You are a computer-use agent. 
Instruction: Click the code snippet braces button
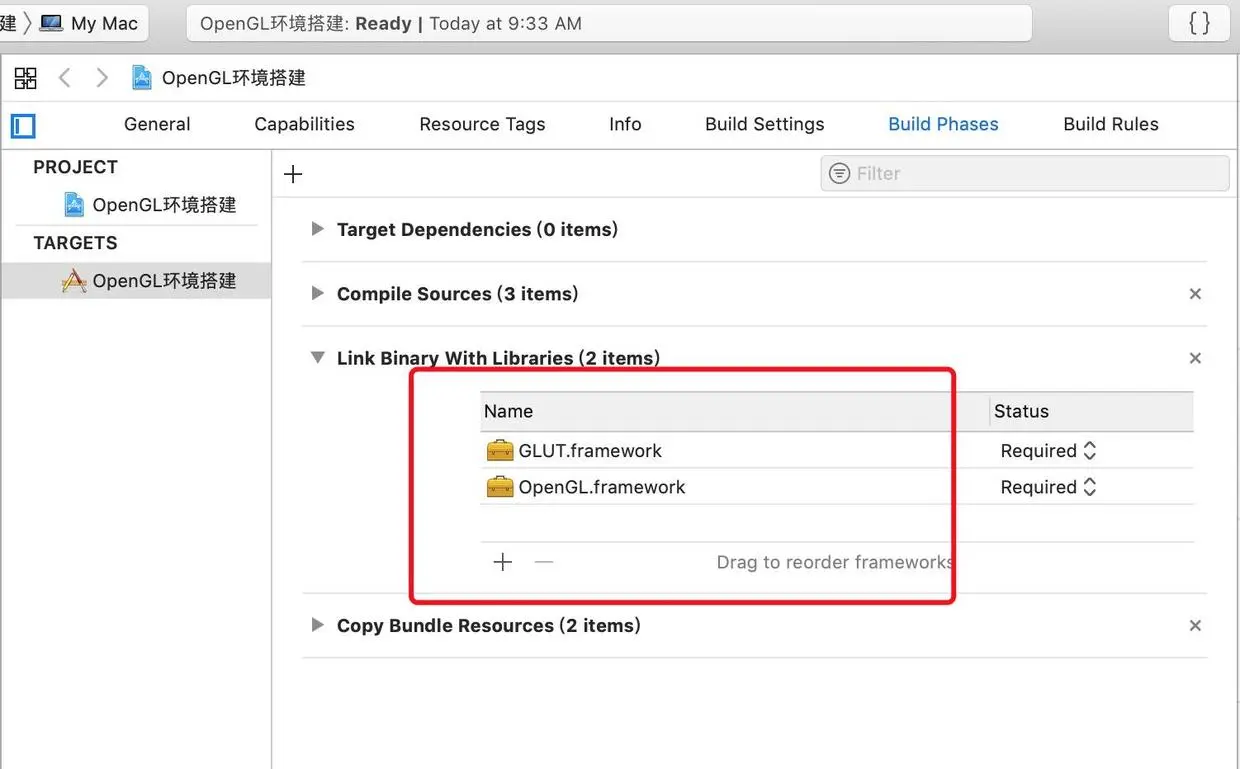pyautogui.click(x=1199, y=23)
